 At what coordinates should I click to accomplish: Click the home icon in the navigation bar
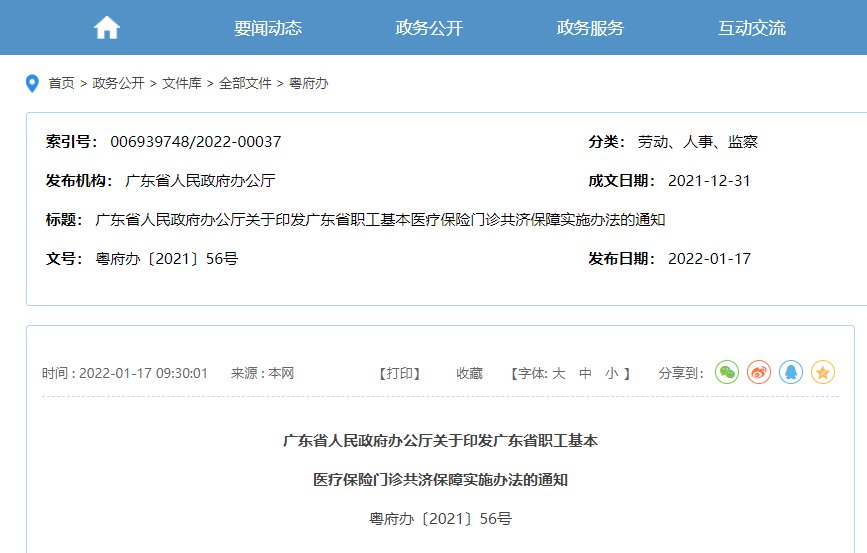107,28
